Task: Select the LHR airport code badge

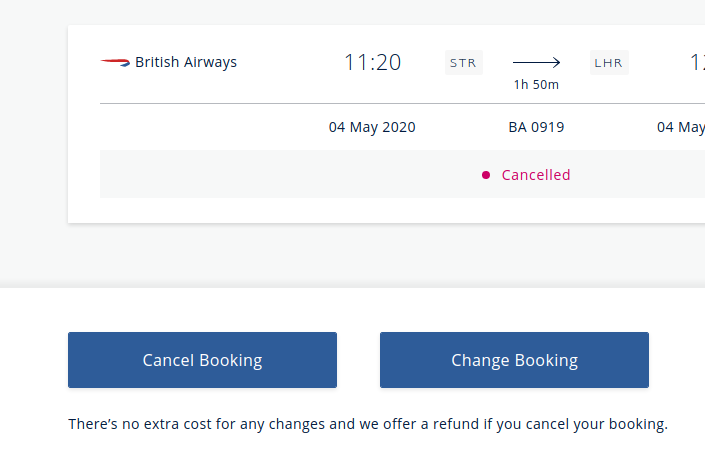Action: click(609, 62)
